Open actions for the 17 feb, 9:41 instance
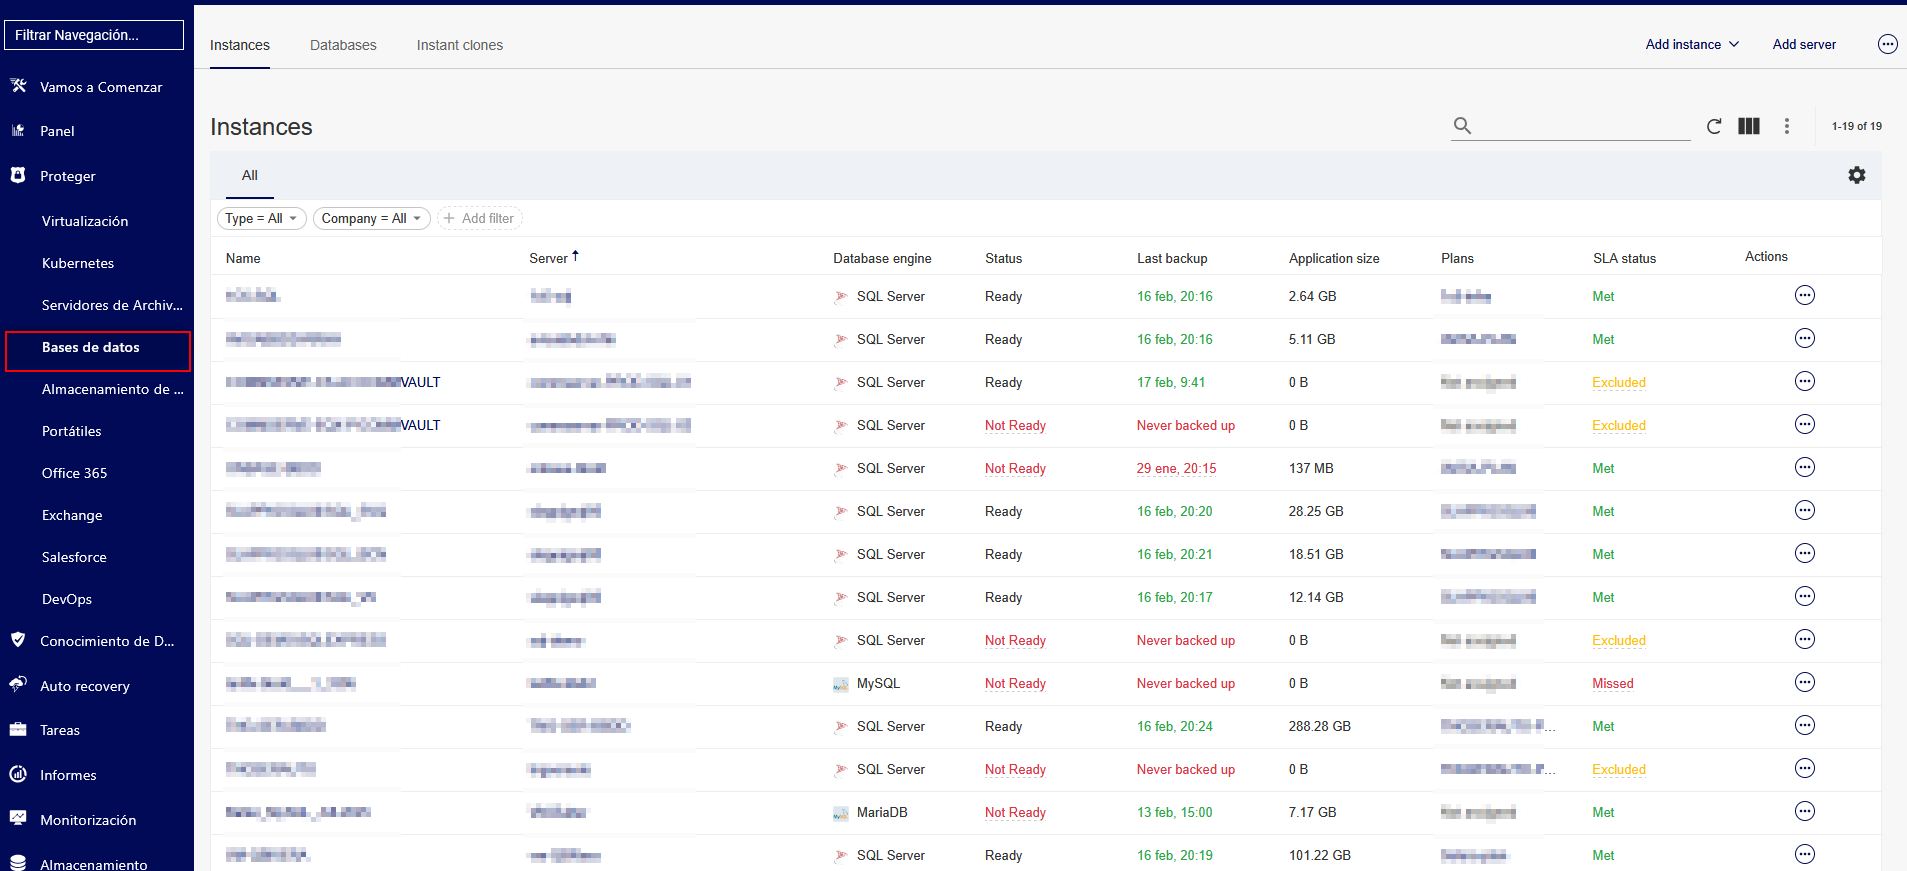The height and width of the screenshot is (871, 1907). tap(1805, 381)
